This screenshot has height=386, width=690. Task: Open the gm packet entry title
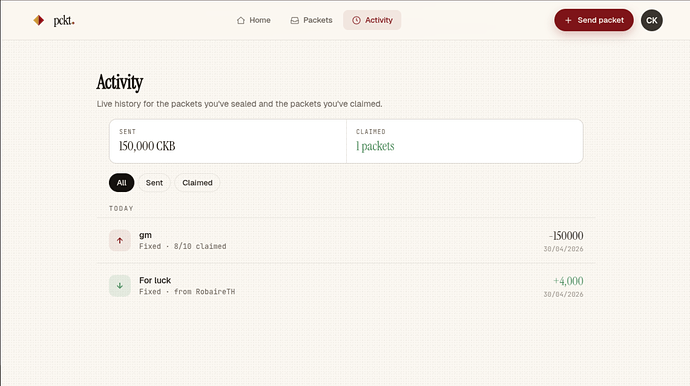(x=145, y=235)
